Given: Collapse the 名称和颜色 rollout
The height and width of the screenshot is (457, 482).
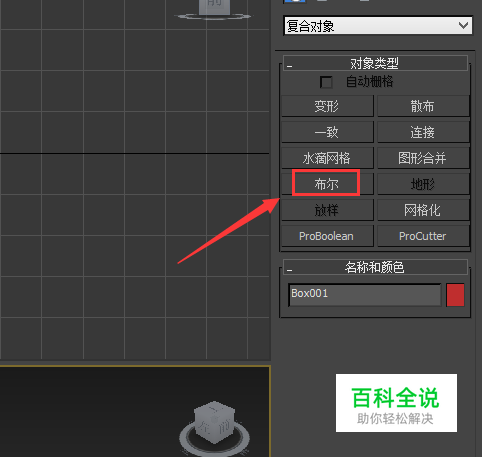Looking at the screenshot, I should 375,267.
